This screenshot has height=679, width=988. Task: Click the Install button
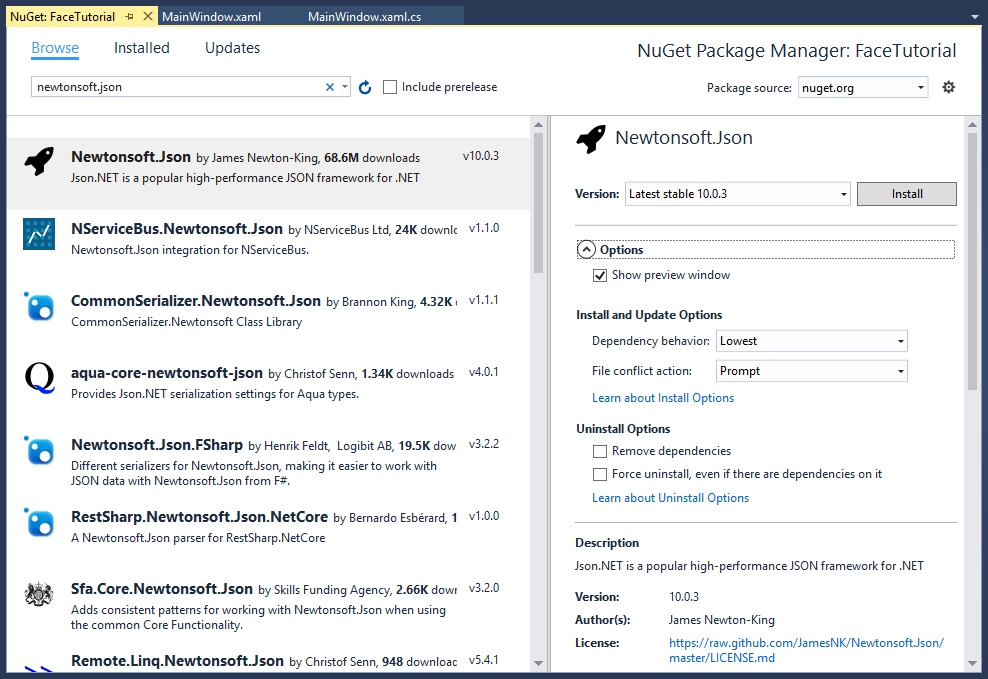click(x=907, y=194)
